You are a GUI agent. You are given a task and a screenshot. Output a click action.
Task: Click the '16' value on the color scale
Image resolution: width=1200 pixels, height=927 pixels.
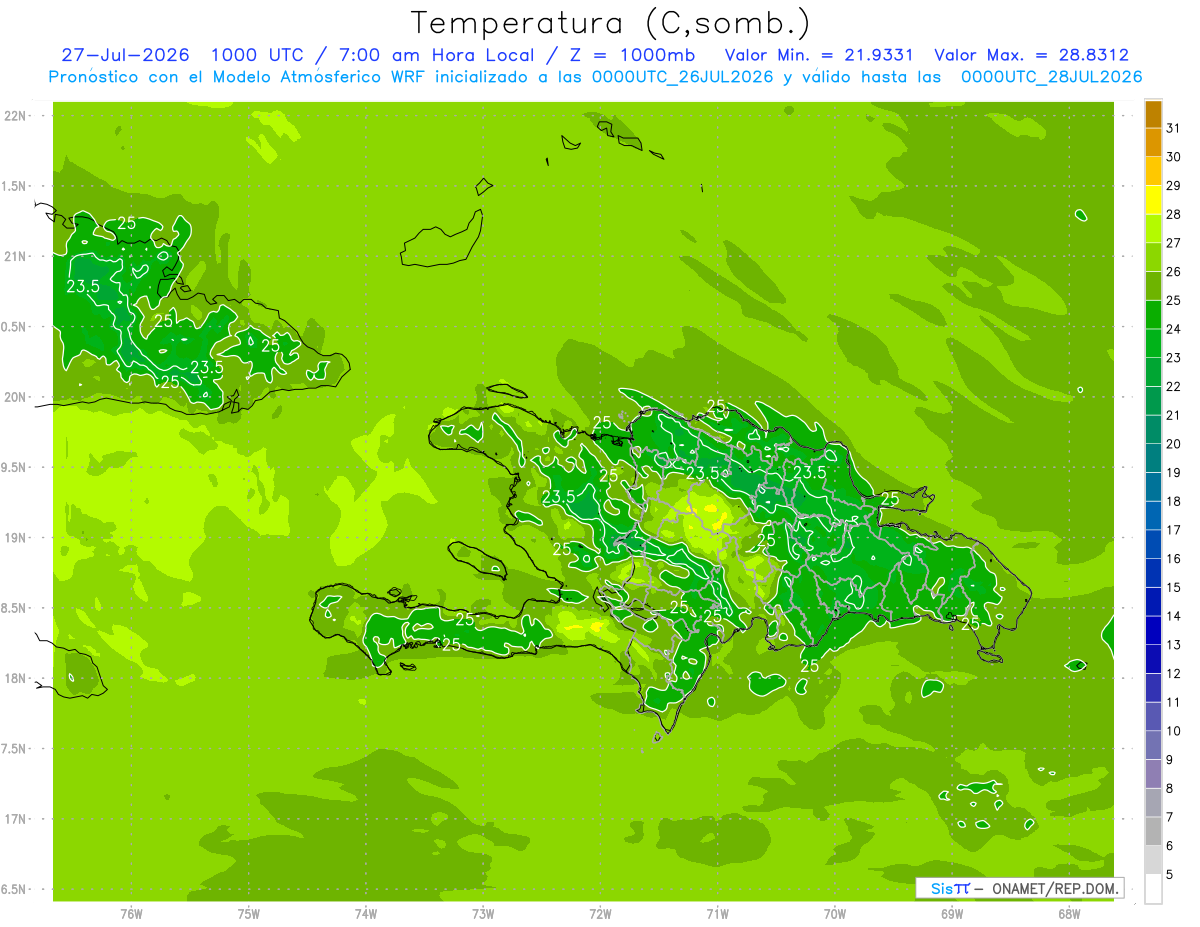1174,558
